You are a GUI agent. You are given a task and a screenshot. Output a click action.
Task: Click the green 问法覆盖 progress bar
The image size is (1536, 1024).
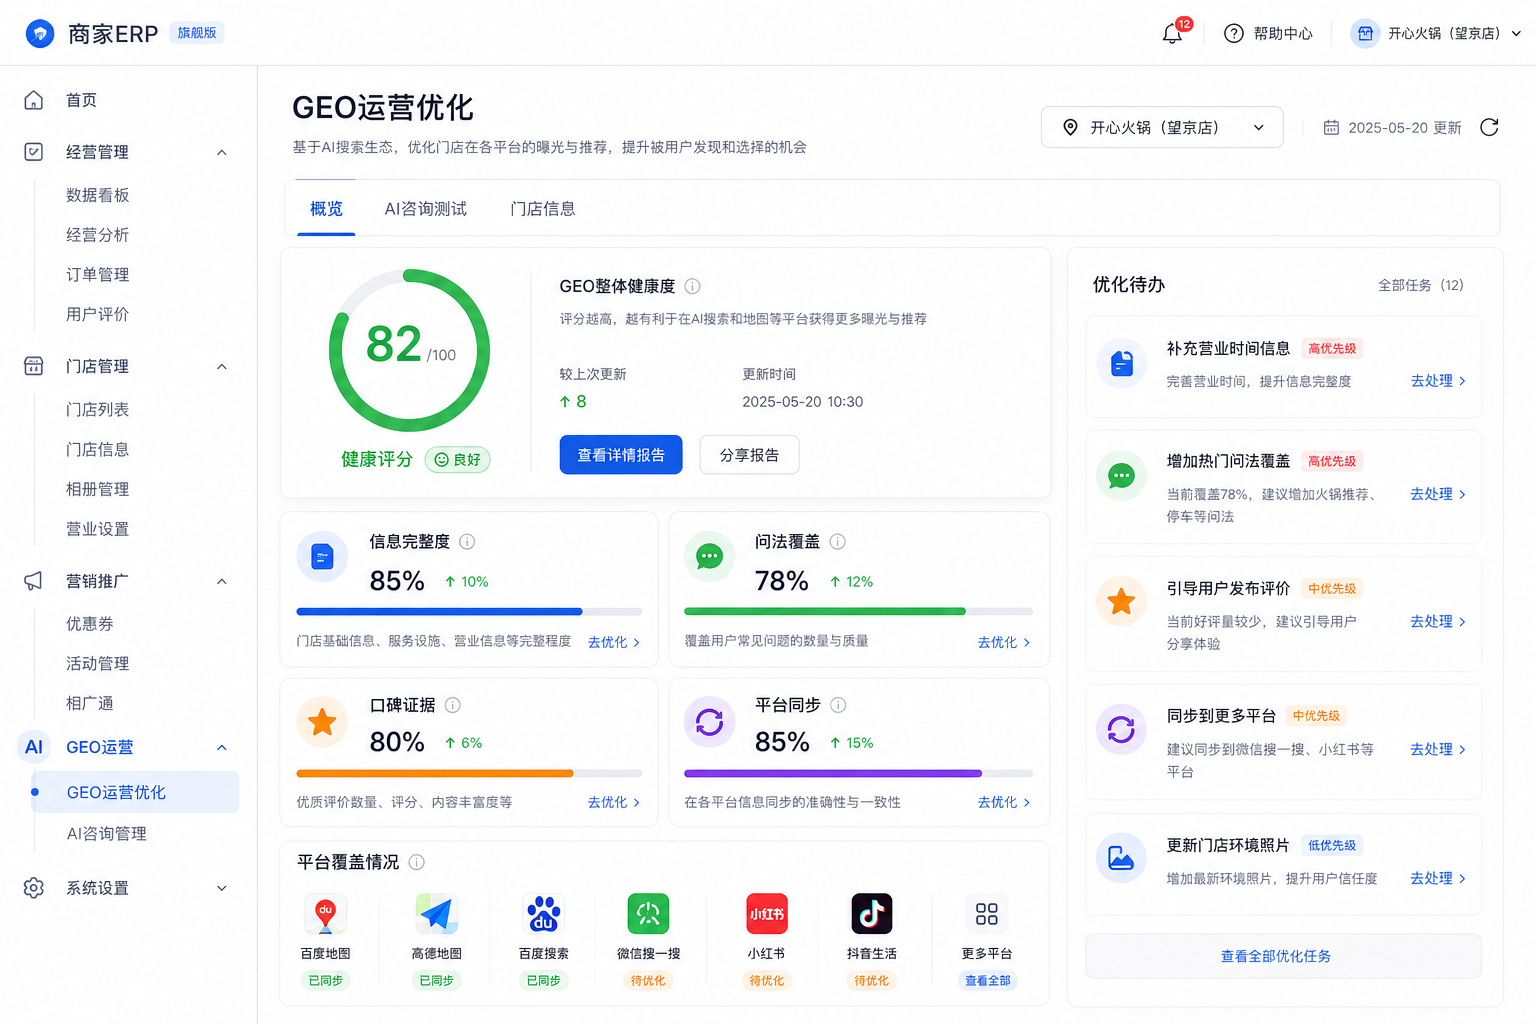pos(858,611)
